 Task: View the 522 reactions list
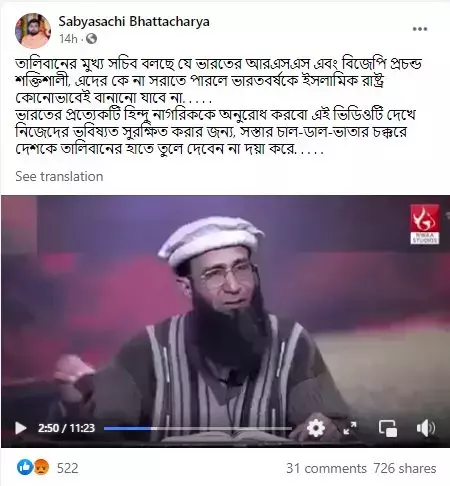click(67, 468)
